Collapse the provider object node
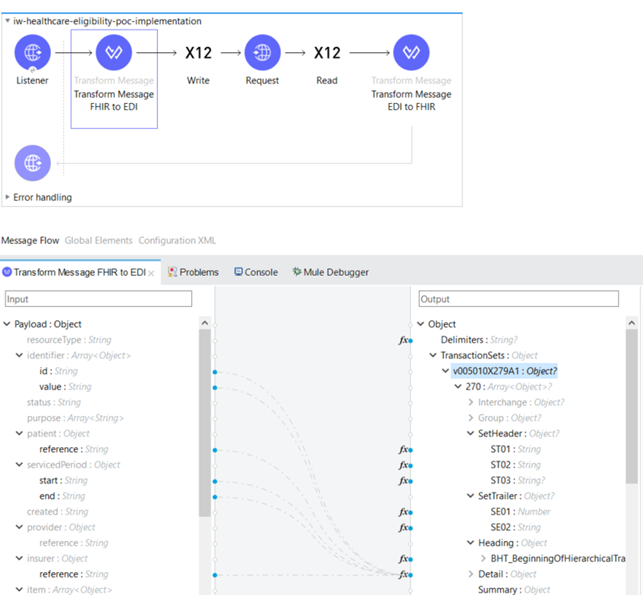Viewport: 643px width, 595px height. pos(19,527)
